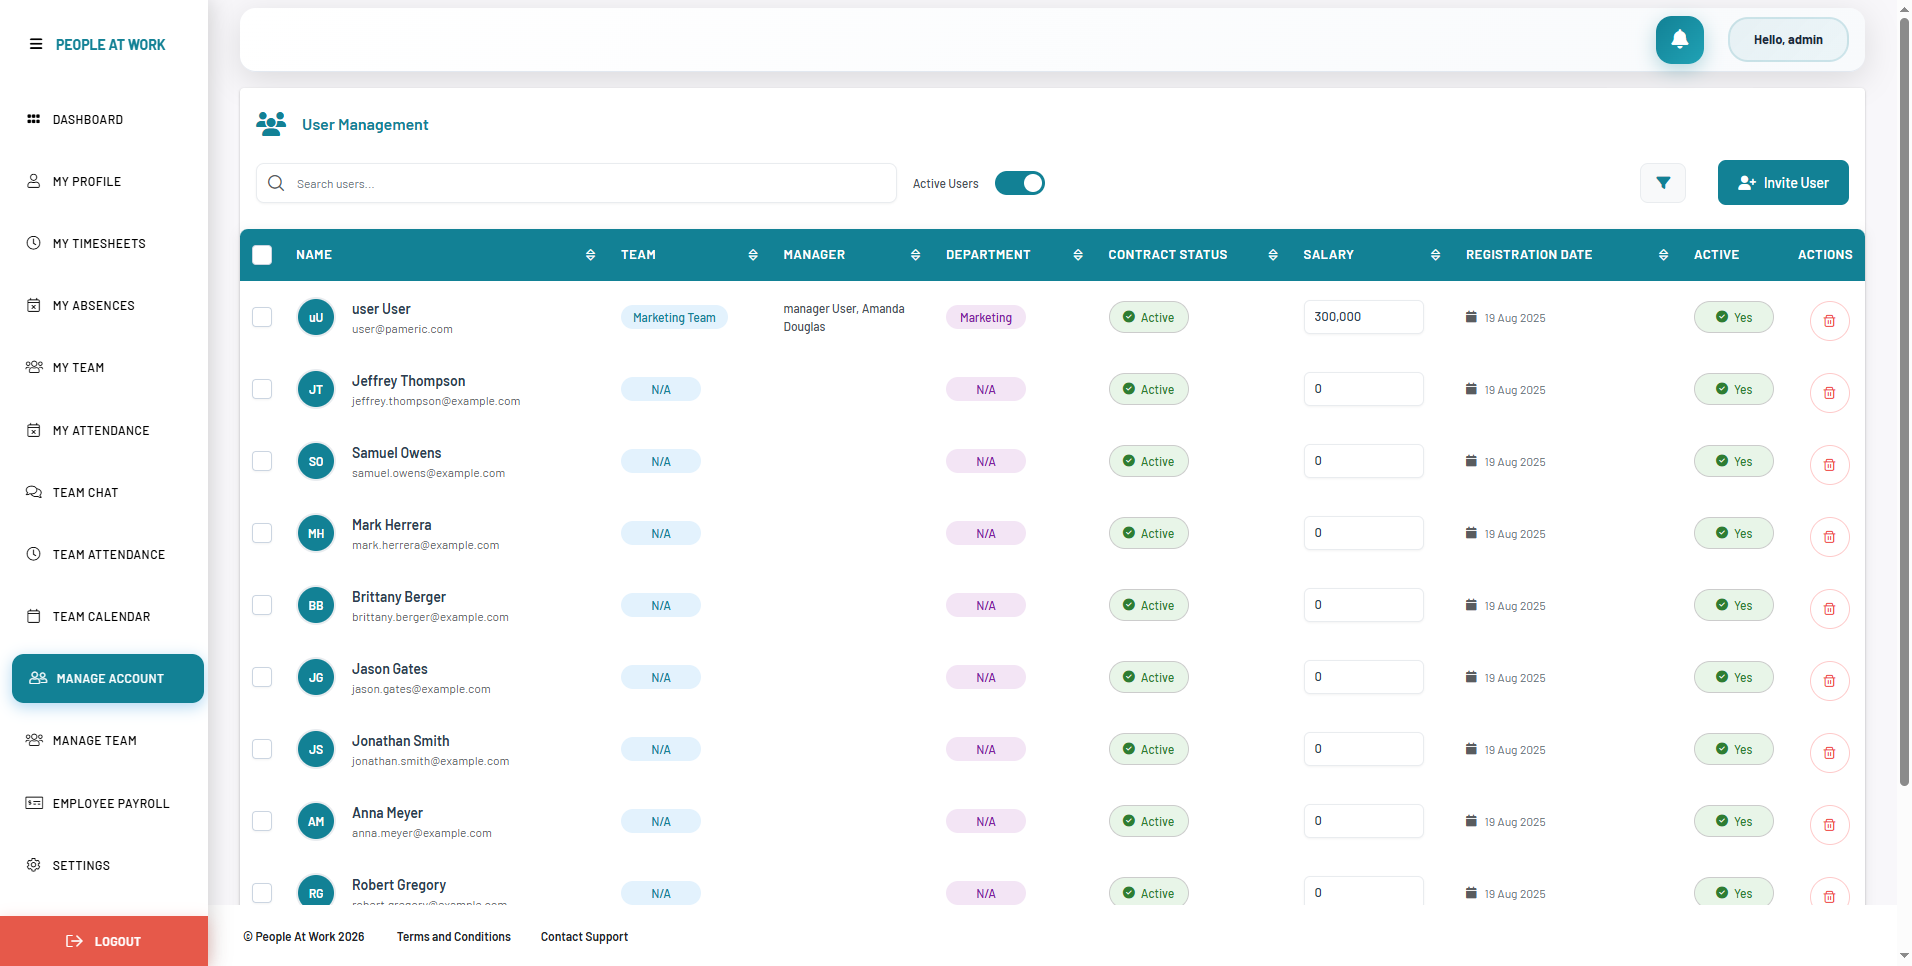Image resolution: width=1912 pixels, height=966 pixels.
Task: Select the checkbox for Samuel Owens
Action: coord(262,461)
